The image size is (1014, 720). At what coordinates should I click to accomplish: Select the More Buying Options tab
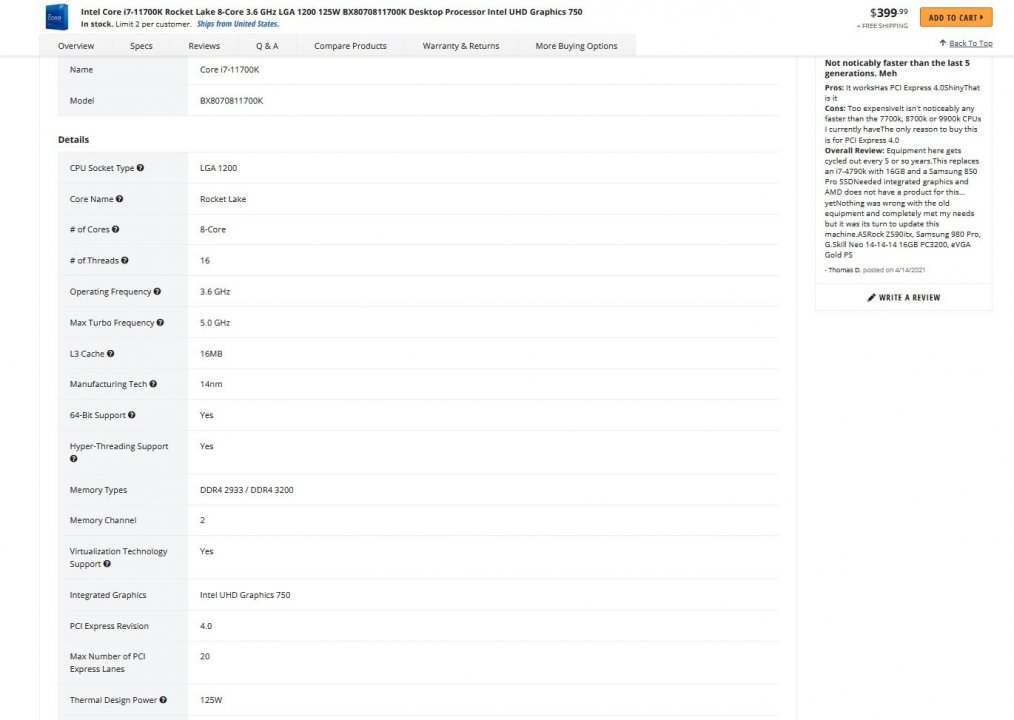575,45
